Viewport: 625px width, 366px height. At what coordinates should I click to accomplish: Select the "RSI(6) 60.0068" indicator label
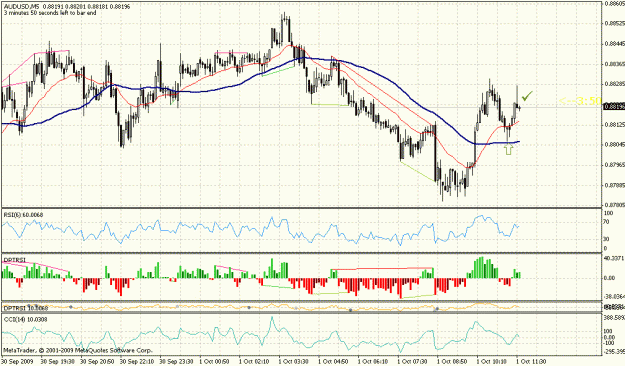click(24, 215)
